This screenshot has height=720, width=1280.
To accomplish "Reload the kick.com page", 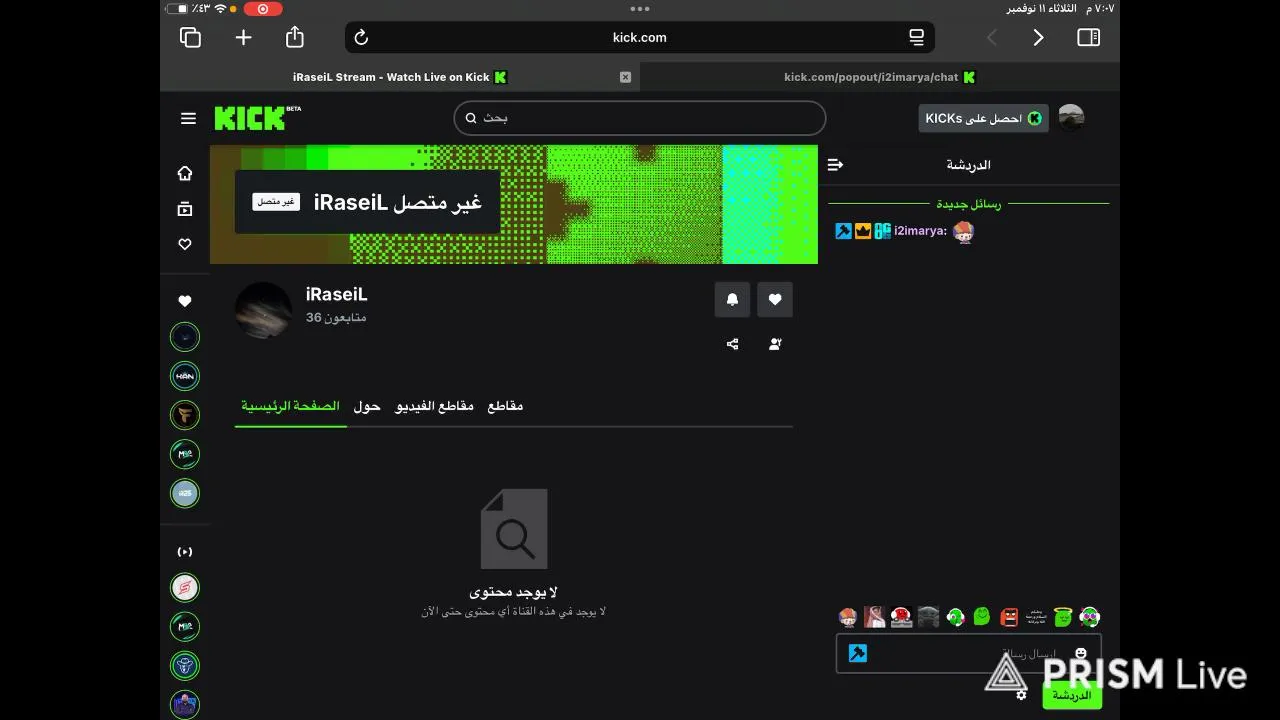I will click(362, 37).
